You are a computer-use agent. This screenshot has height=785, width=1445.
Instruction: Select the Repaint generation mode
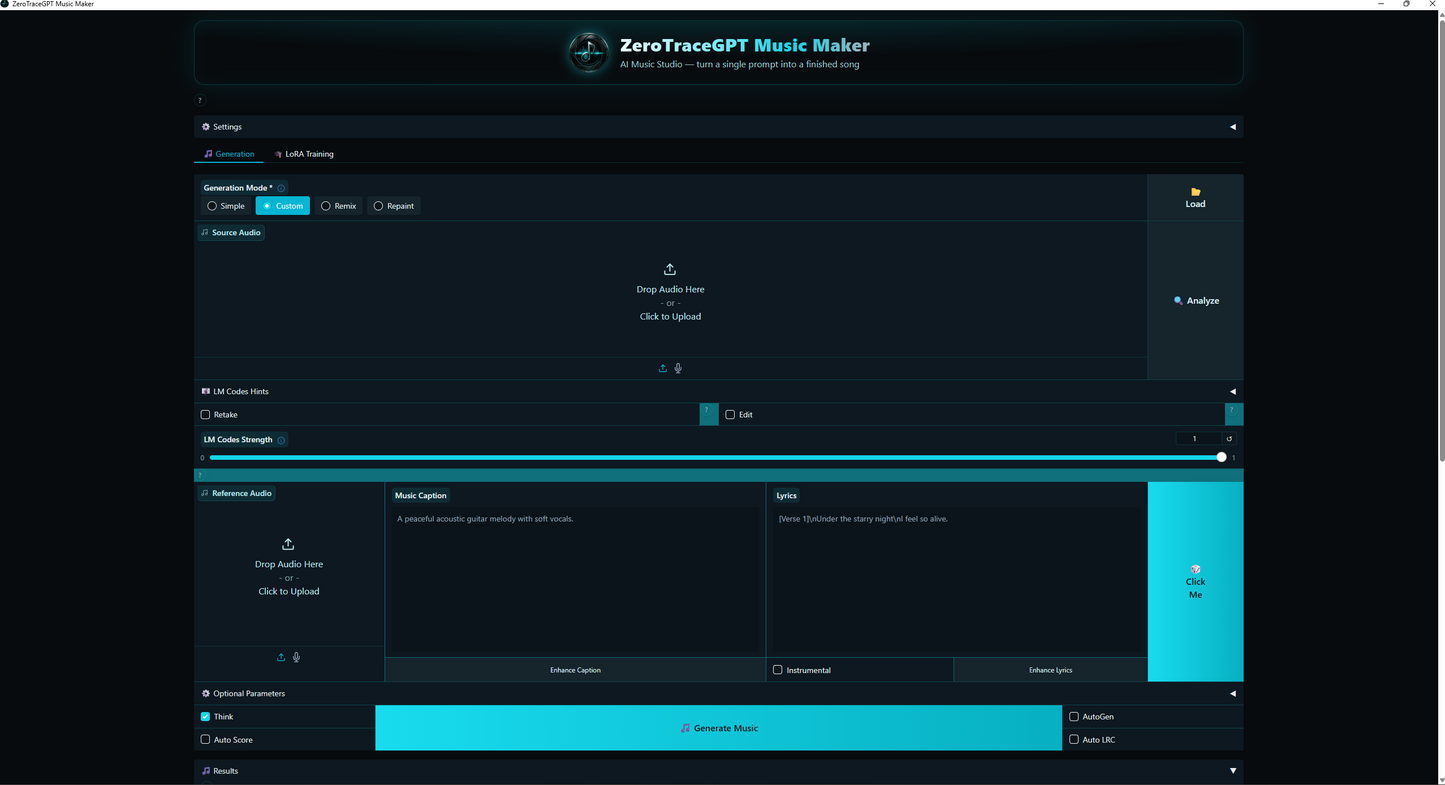394,206
